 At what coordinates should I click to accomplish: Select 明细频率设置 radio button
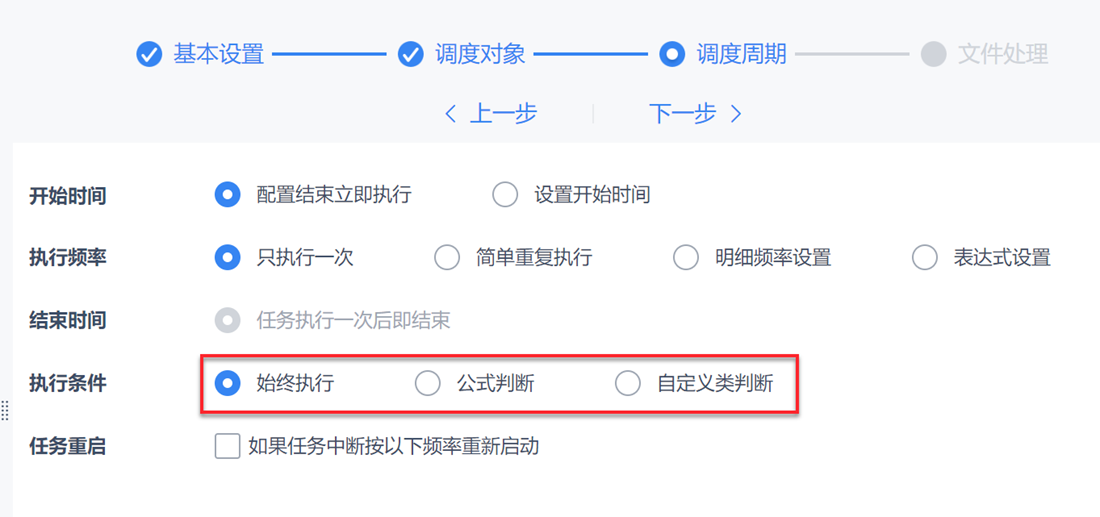[686, 258]
